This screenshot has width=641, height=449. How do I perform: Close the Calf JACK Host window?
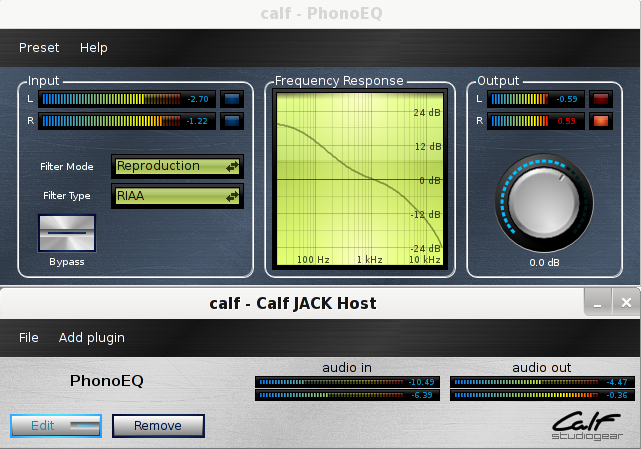[626, 303]
